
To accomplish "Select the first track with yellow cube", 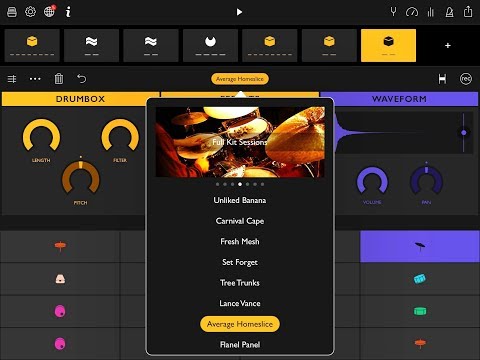I will pyautogui.click(x=32, y=45).
